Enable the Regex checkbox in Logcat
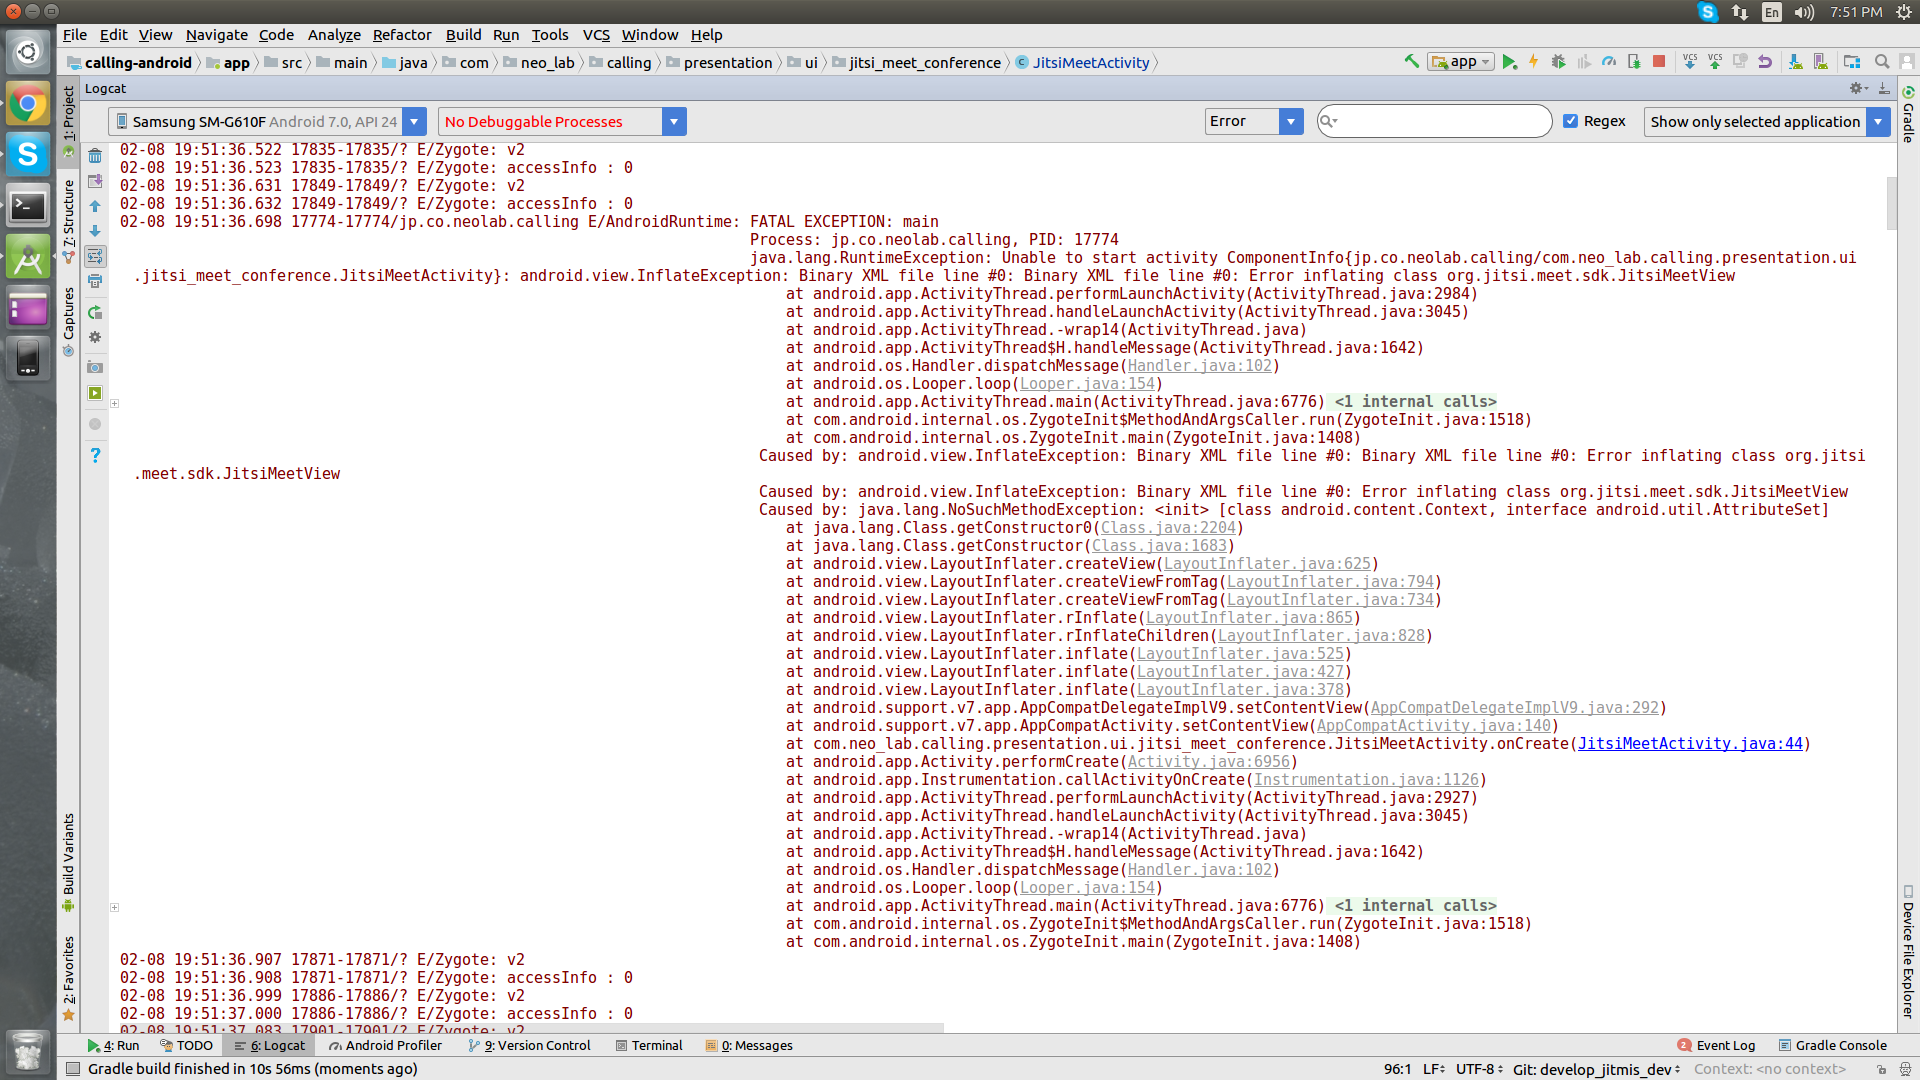This screenshot has width=1920, height=1080. pos(1571,121)
